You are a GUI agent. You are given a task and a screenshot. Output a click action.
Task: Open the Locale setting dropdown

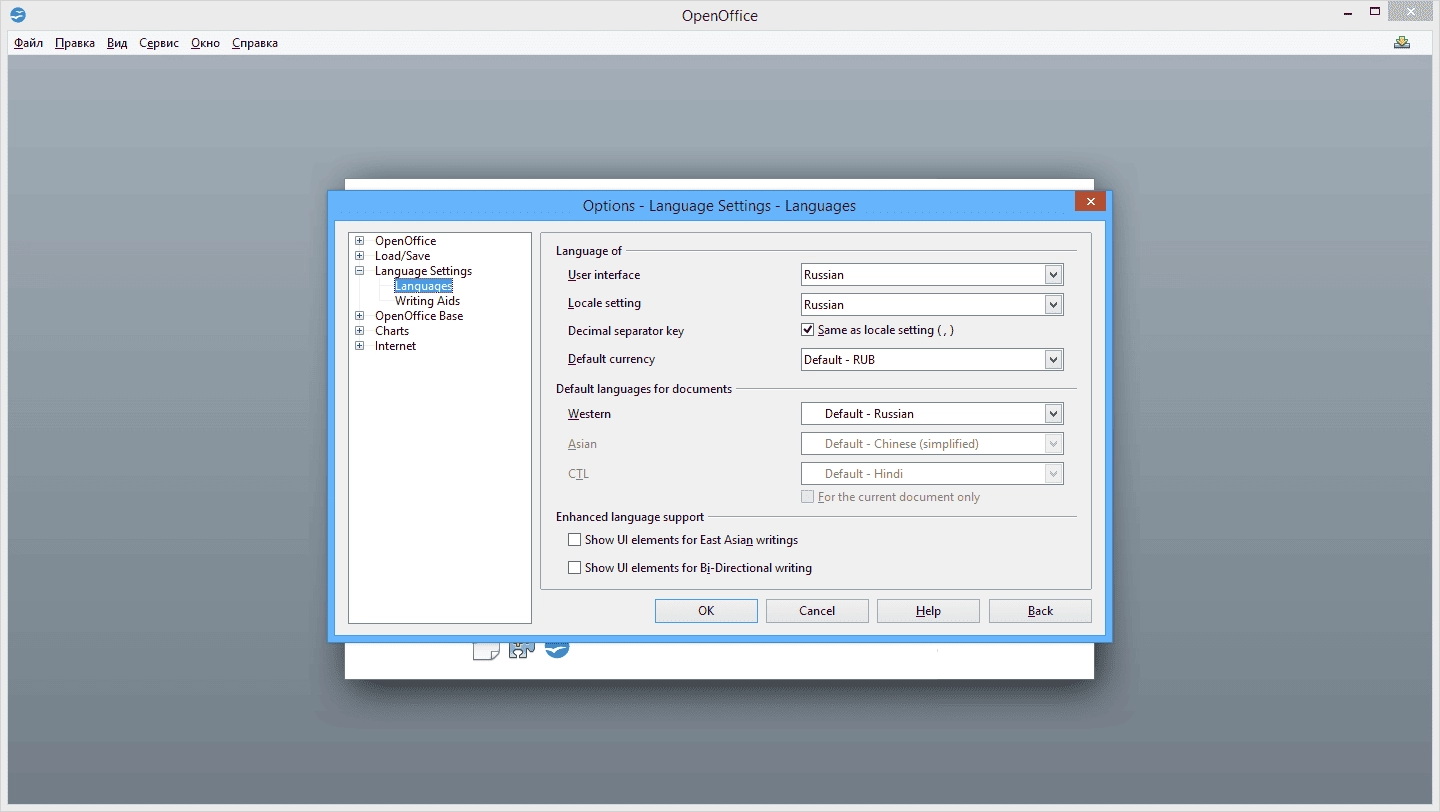pos(1052,305)
